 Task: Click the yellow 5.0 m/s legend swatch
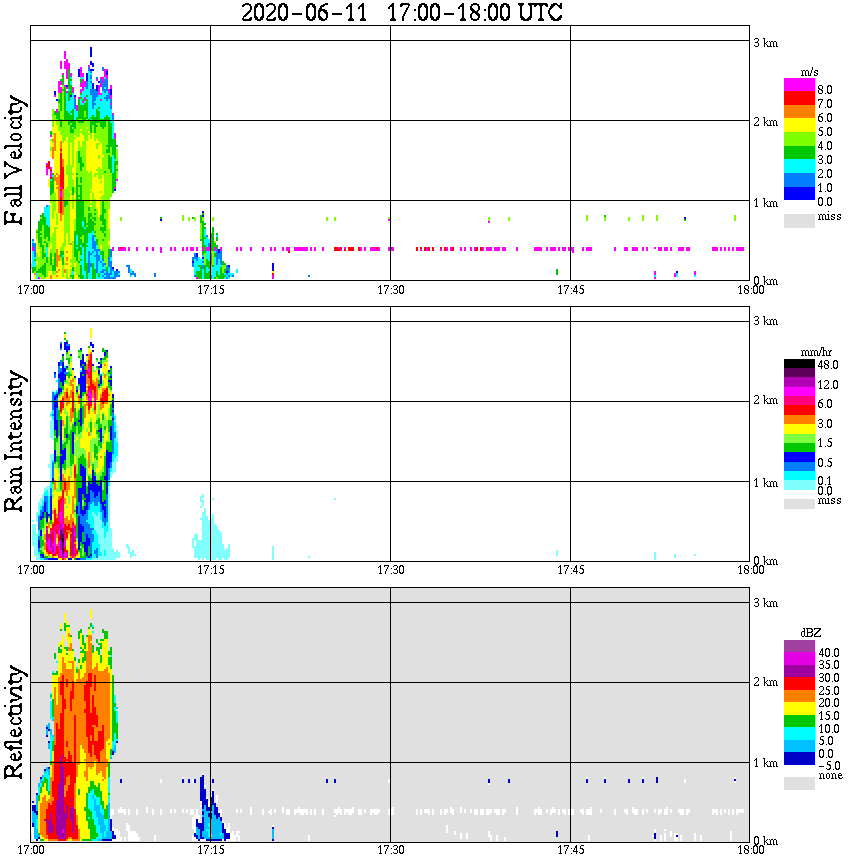(x=799, y=126)
